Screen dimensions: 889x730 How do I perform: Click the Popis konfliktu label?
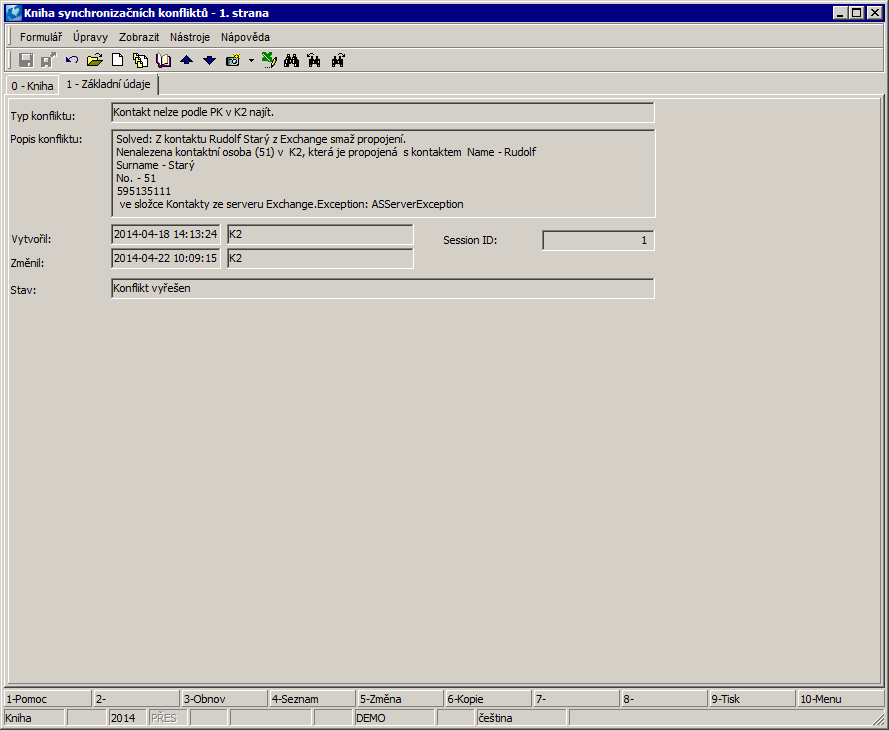pyautogui.click(x=46, y=139)
